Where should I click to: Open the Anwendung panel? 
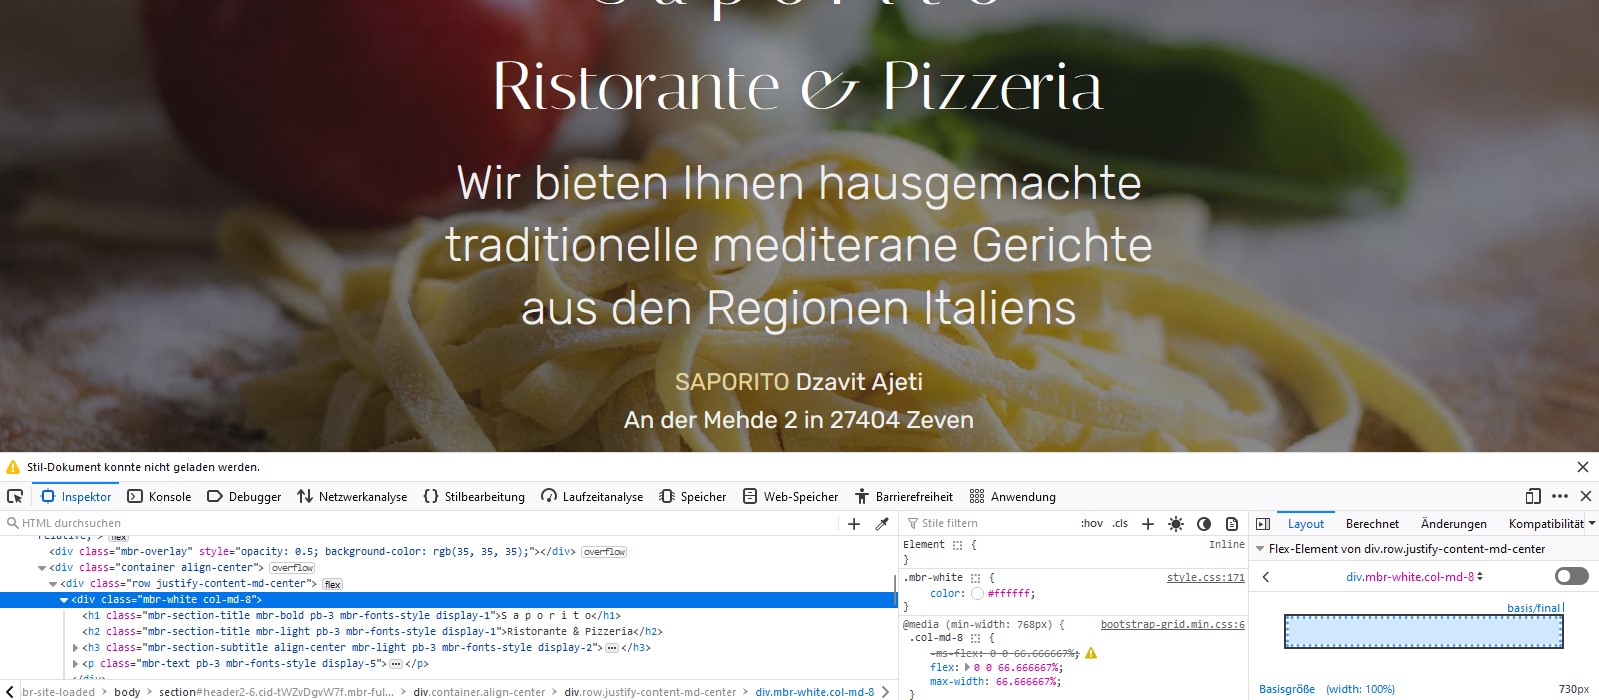pos(1012,496)
